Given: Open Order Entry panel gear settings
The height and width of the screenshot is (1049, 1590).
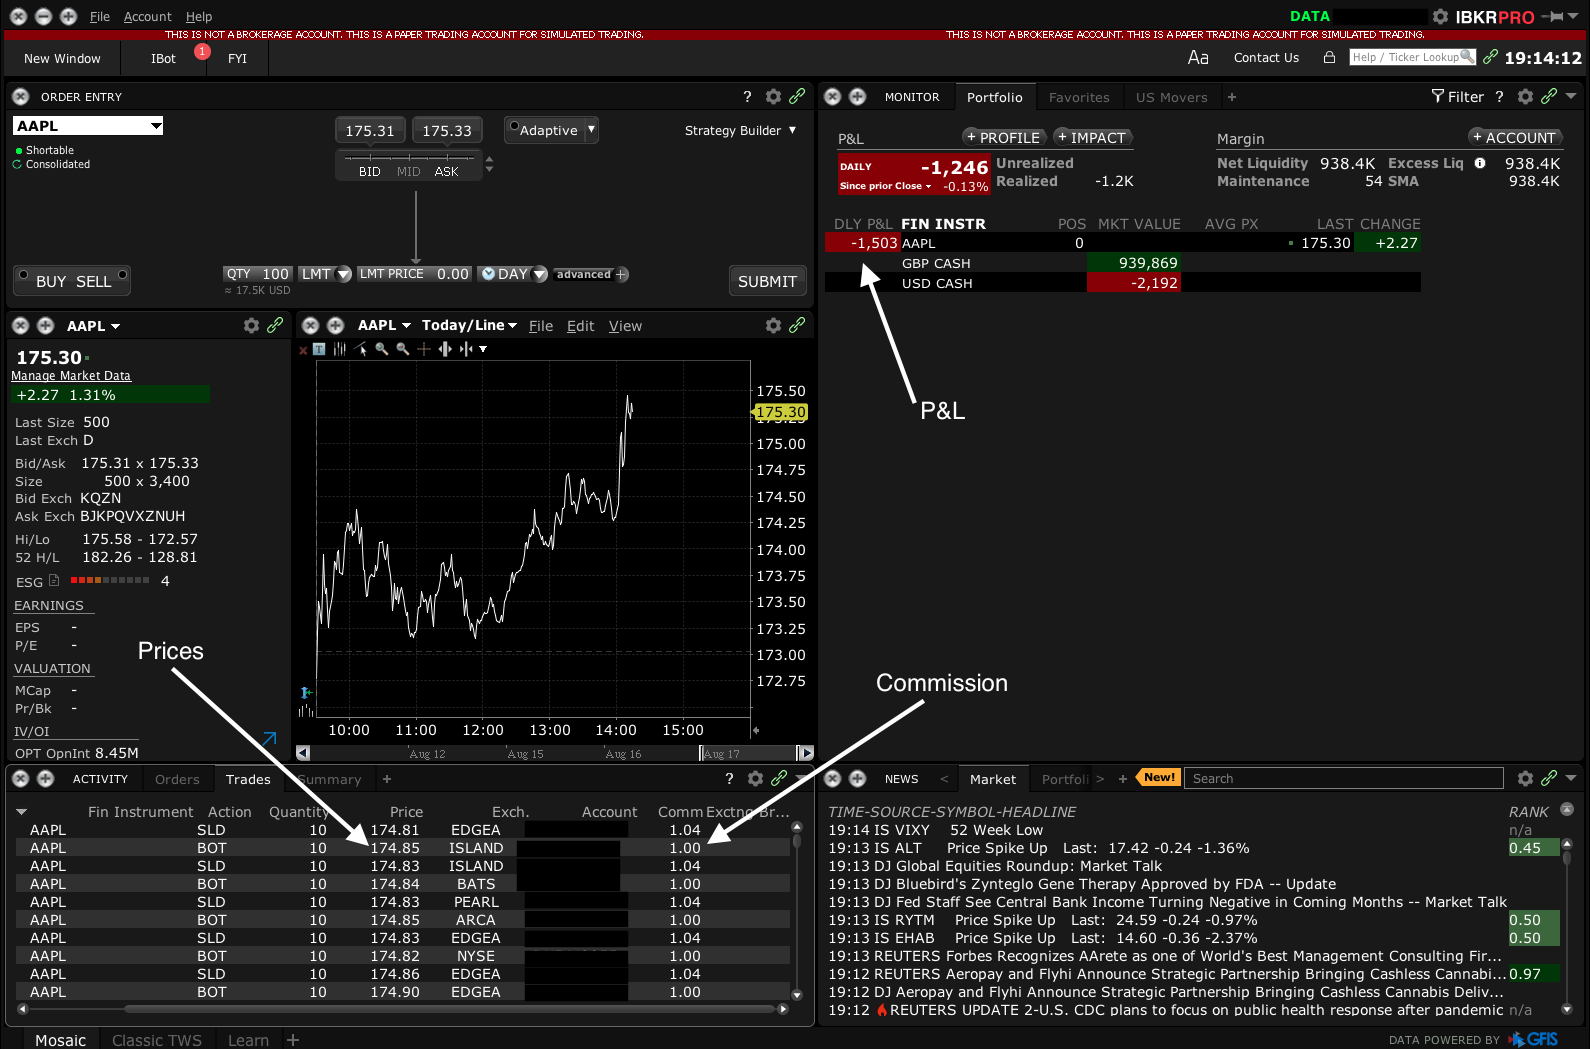Looking at the screenshot, I should (x=773, y=96).
